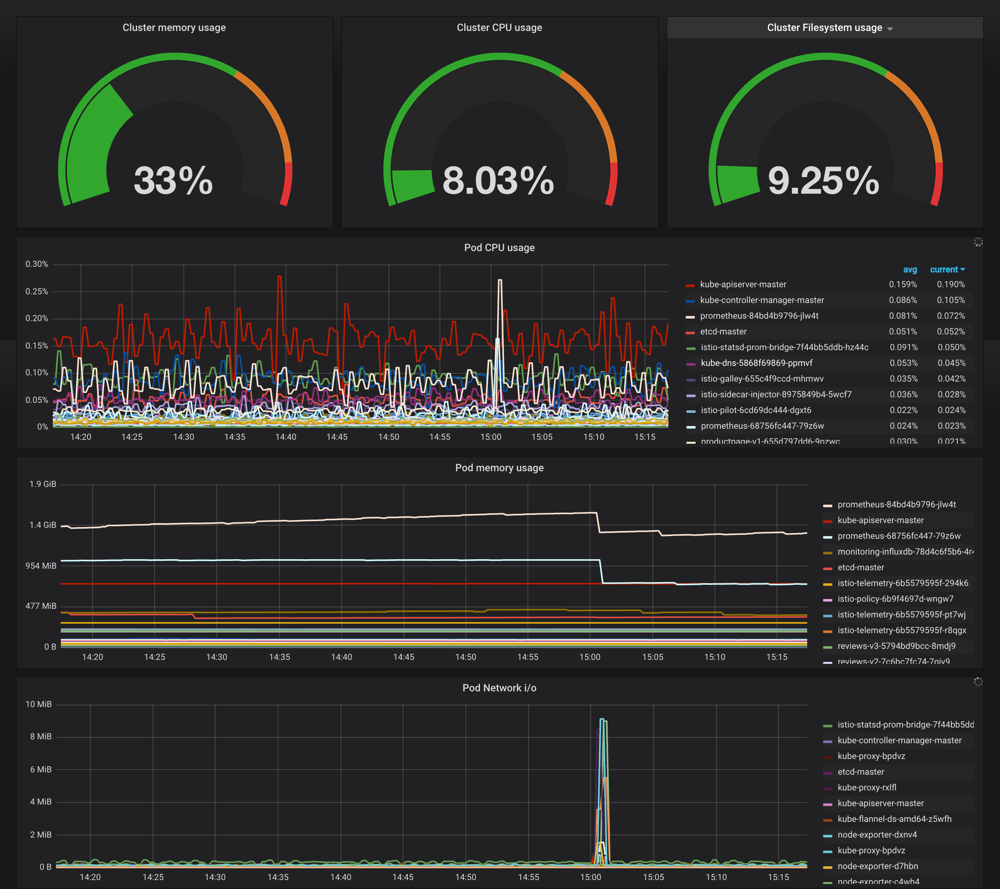The image size is (1000, 889).
Task: Open color picker for istio-policy-6b9f4697d-wngw7
Action: tap(828, 599)
